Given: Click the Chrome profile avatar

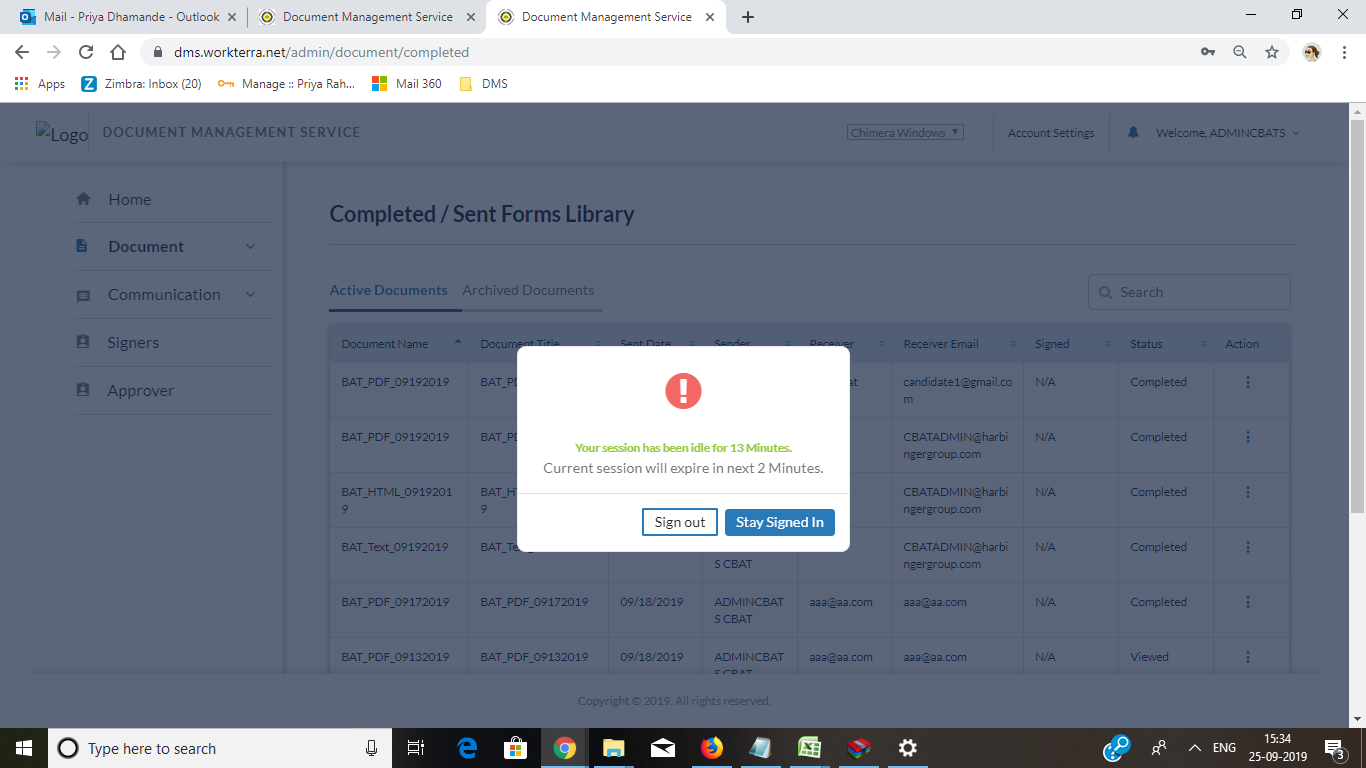Looking at the screenshot, I should 1312,52.
